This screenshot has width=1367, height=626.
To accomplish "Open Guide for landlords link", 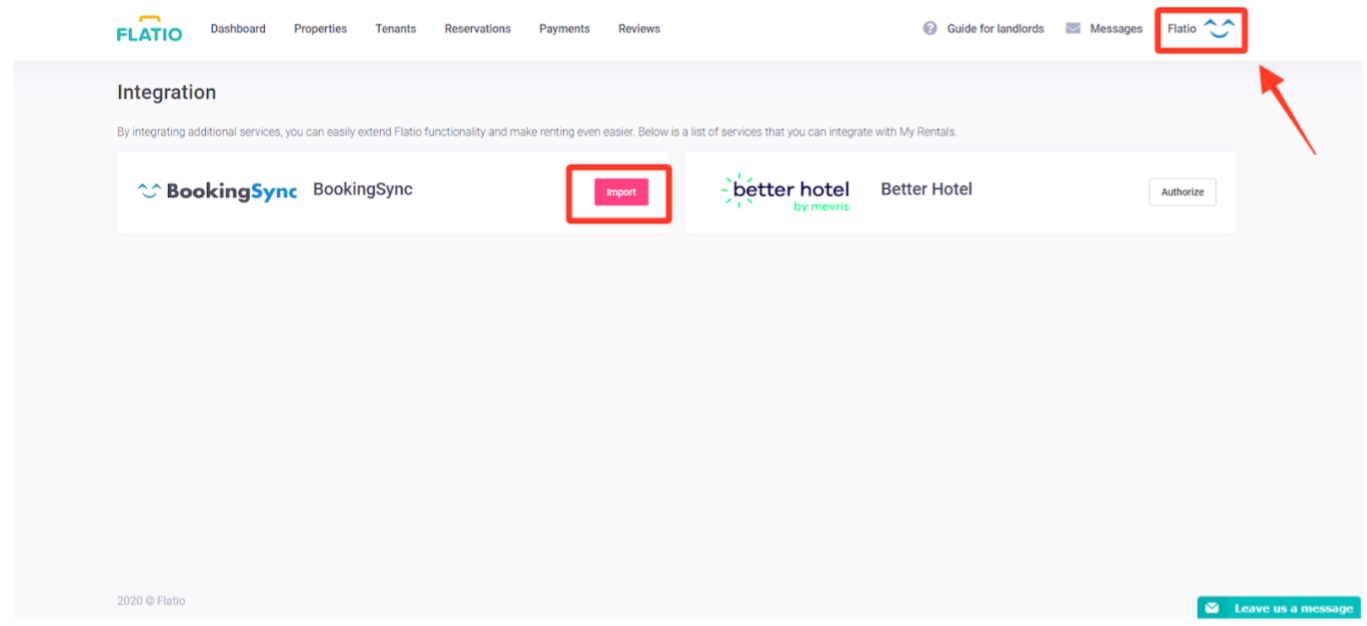I will pos(995,29).
